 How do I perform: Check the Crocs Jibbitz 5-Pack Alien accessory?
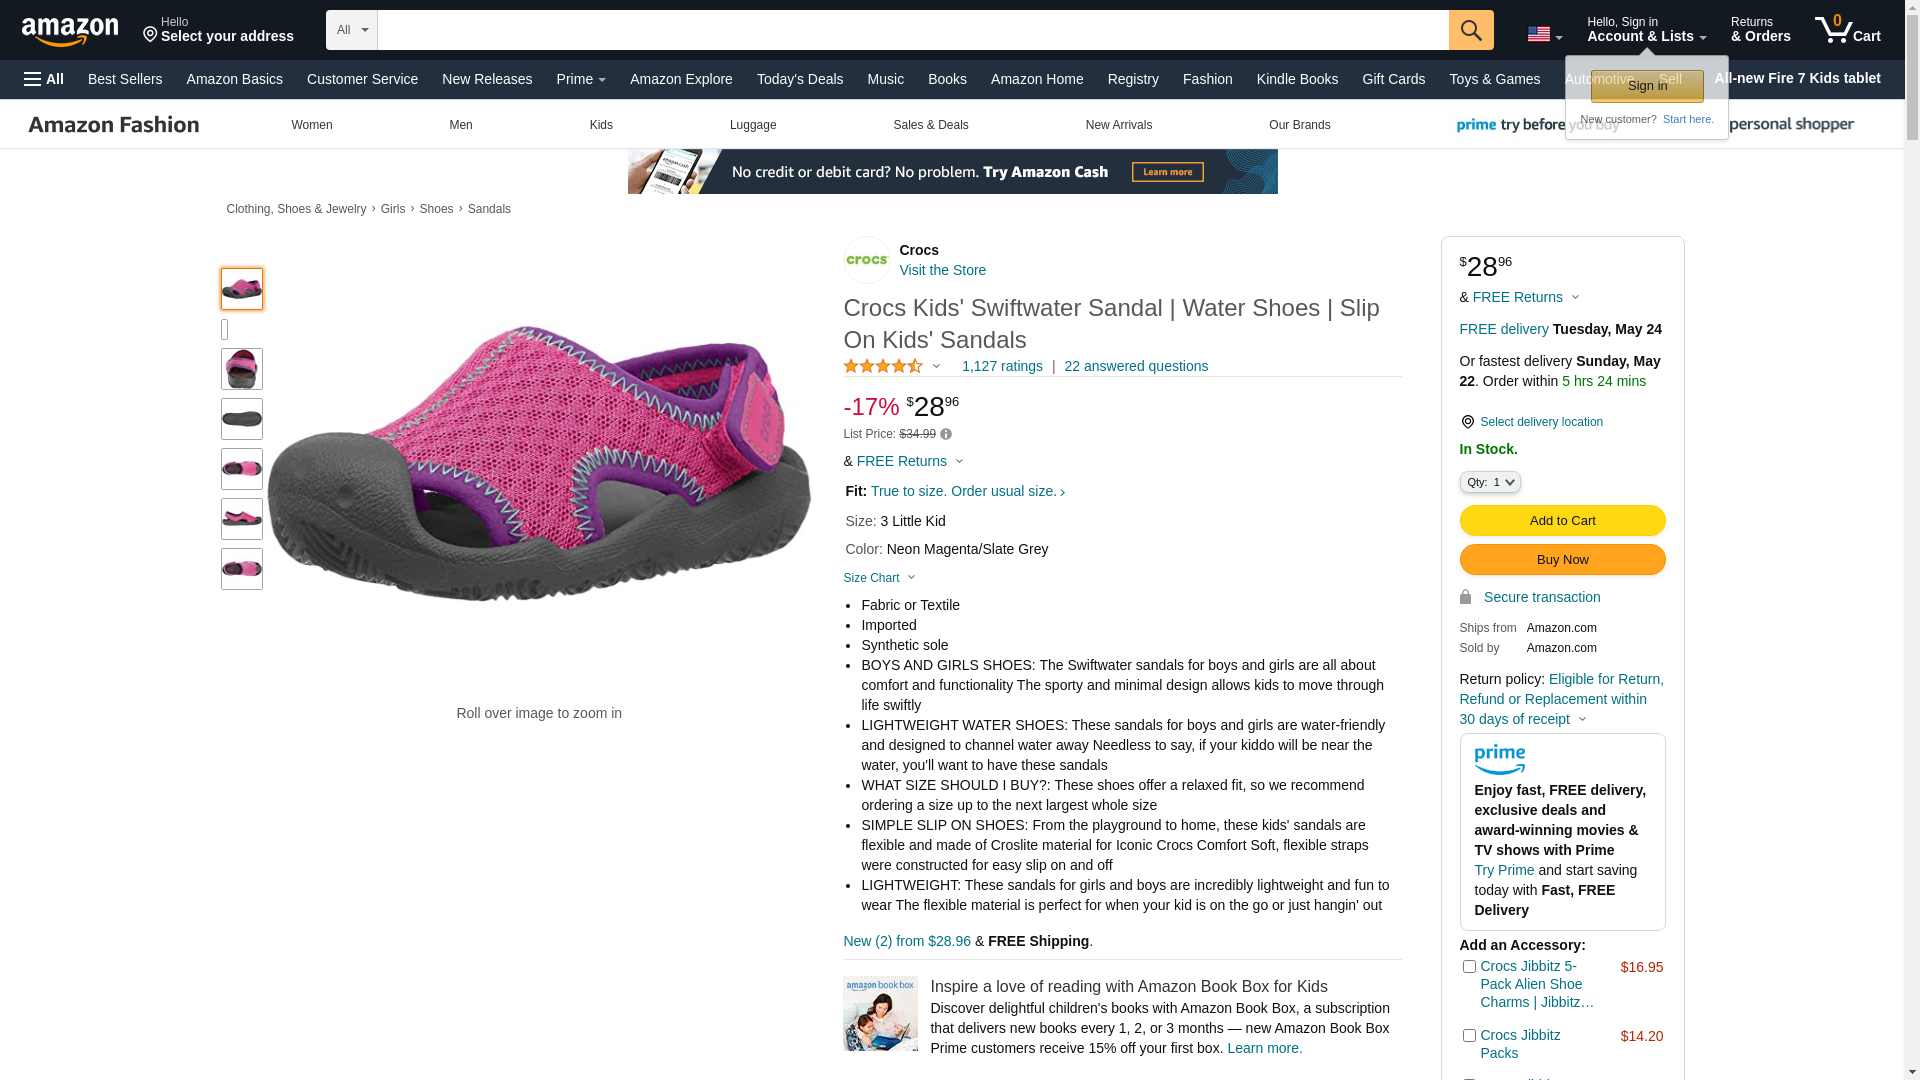1469,967
